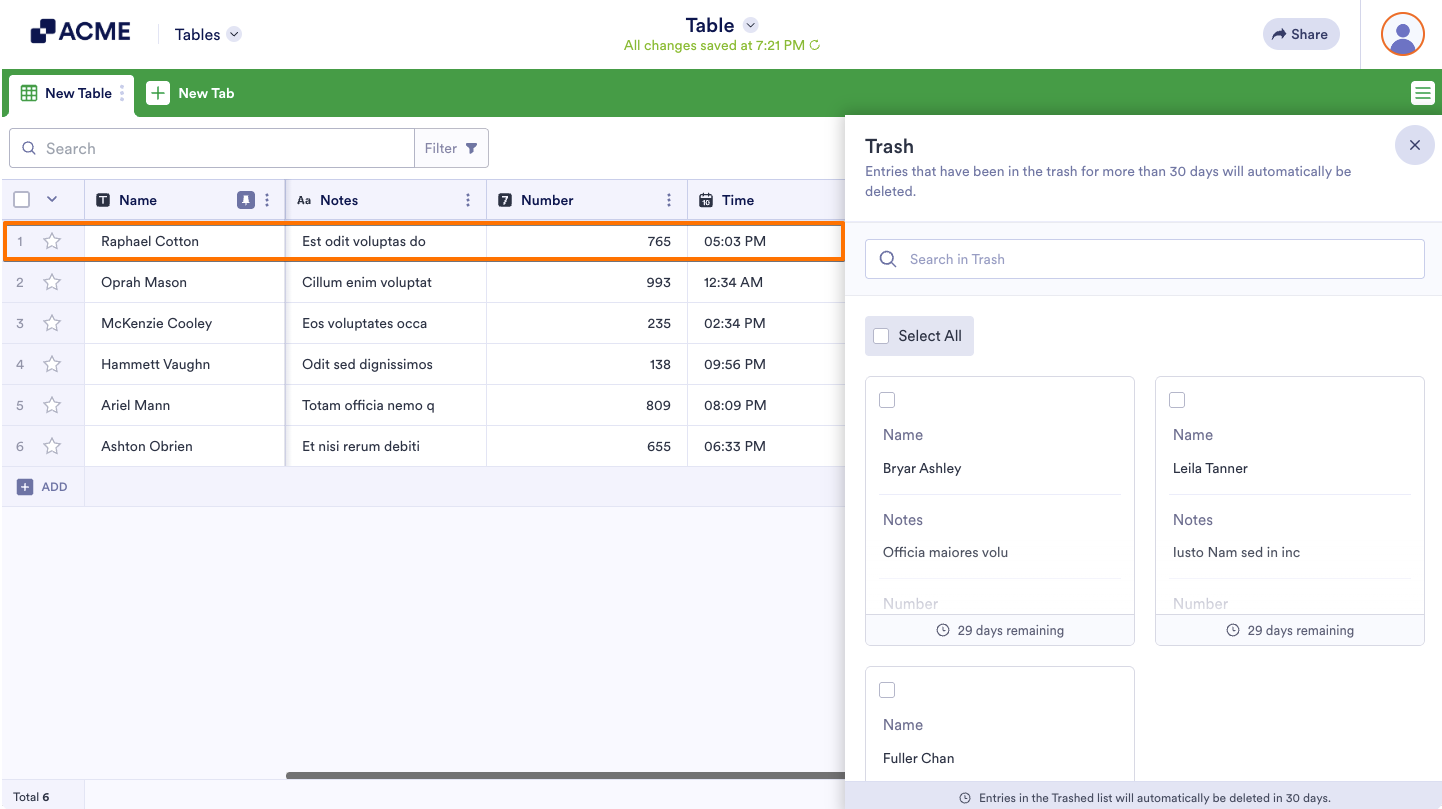
Task: Click the Time column calendar icon
Action: (x=706, y=200)
